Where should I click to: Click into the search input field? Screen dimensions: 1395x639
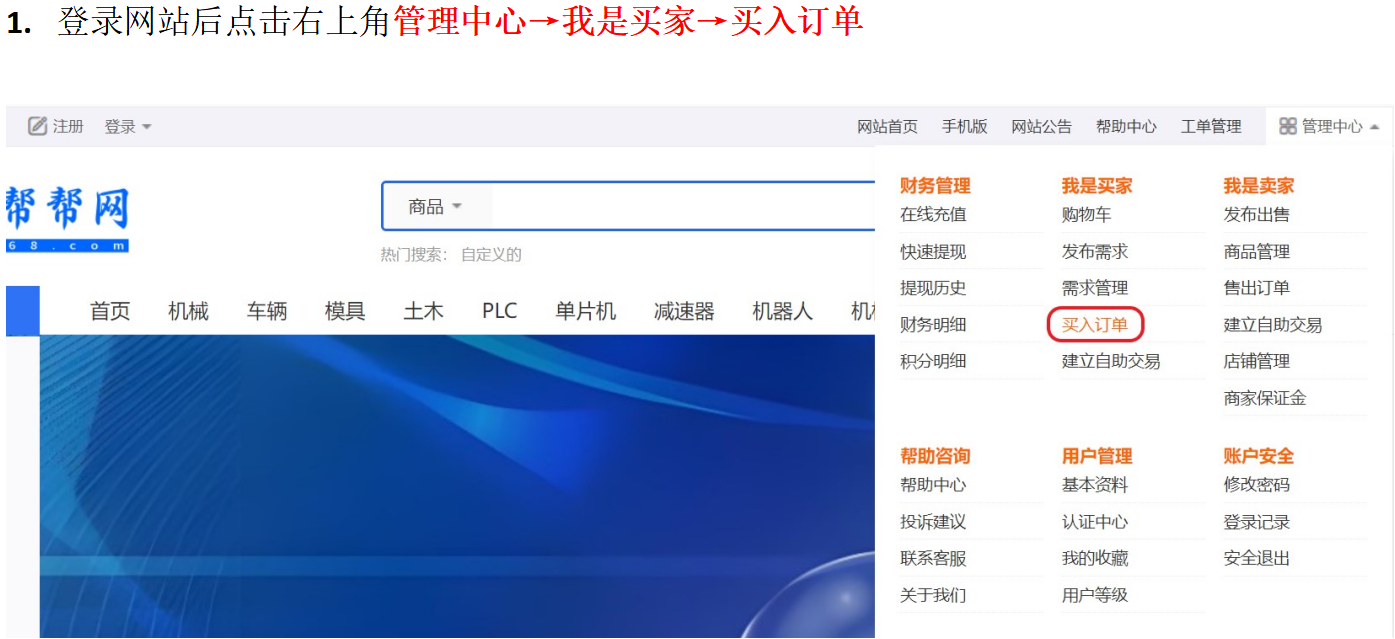(x=680, y=207)
